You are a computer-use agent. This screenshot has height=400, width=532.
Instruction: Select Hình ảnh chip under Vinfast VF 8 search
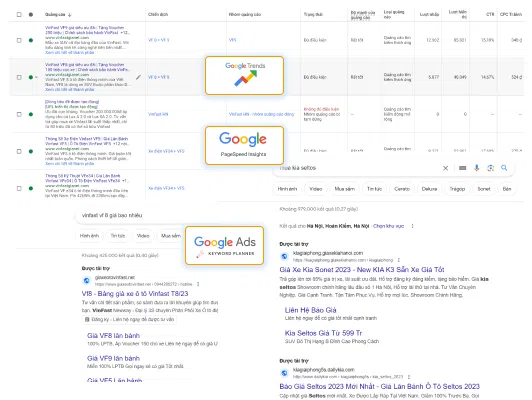89,236
